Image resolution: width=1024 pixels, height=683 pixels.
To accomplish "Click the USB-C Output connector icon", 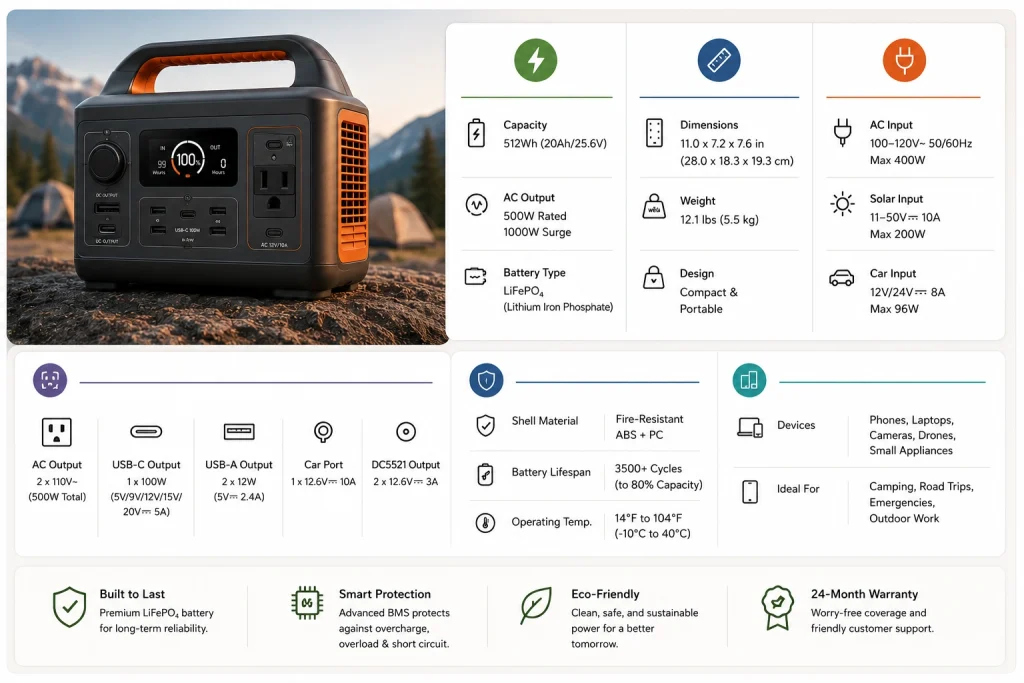I will [x=146, y=432].
